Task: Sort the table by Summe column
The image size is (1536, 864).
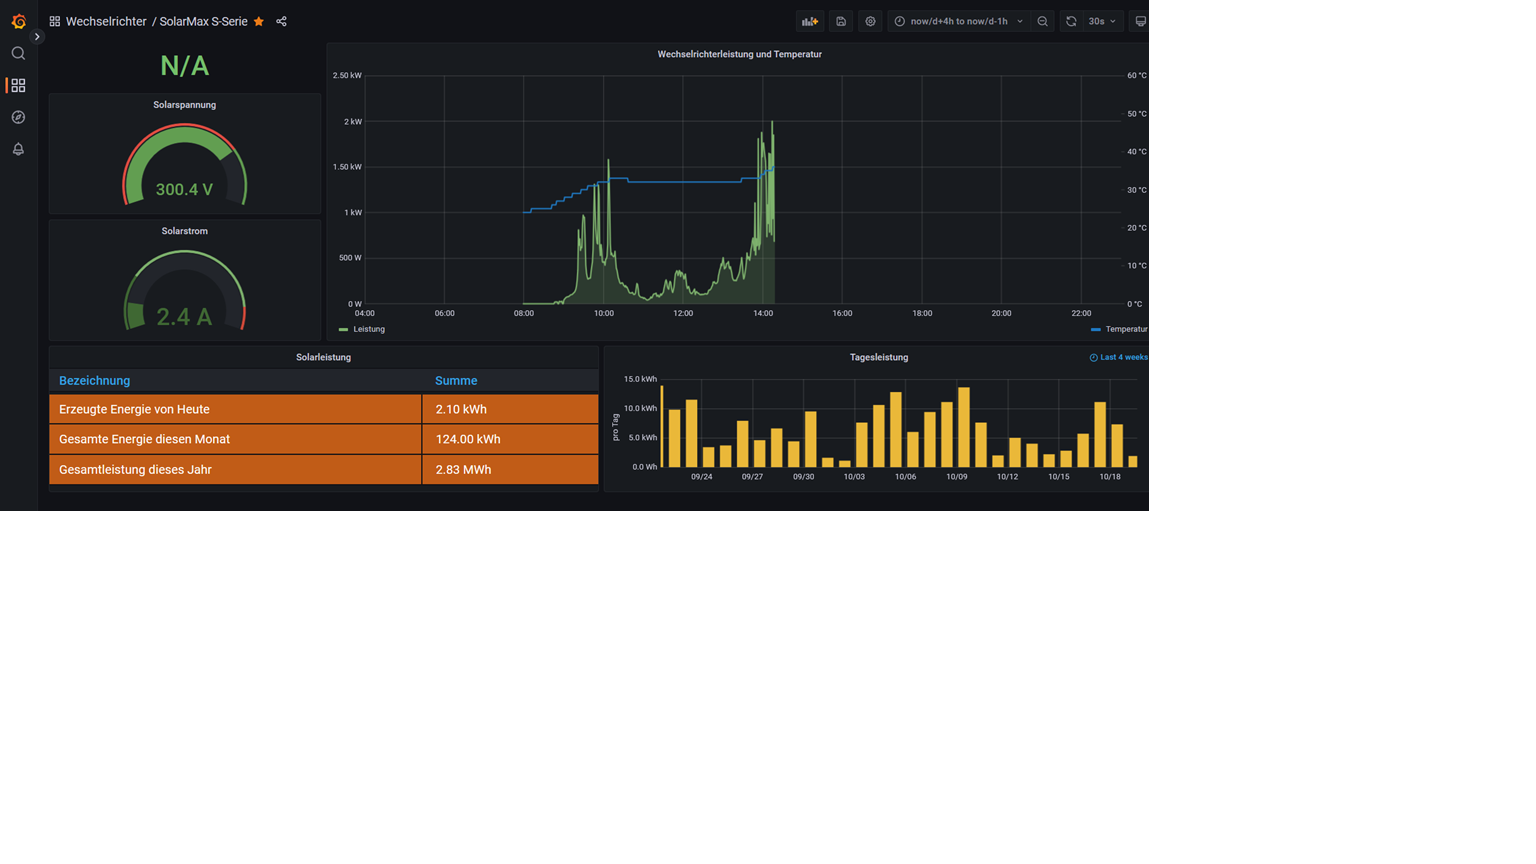Action: point(456,380)
